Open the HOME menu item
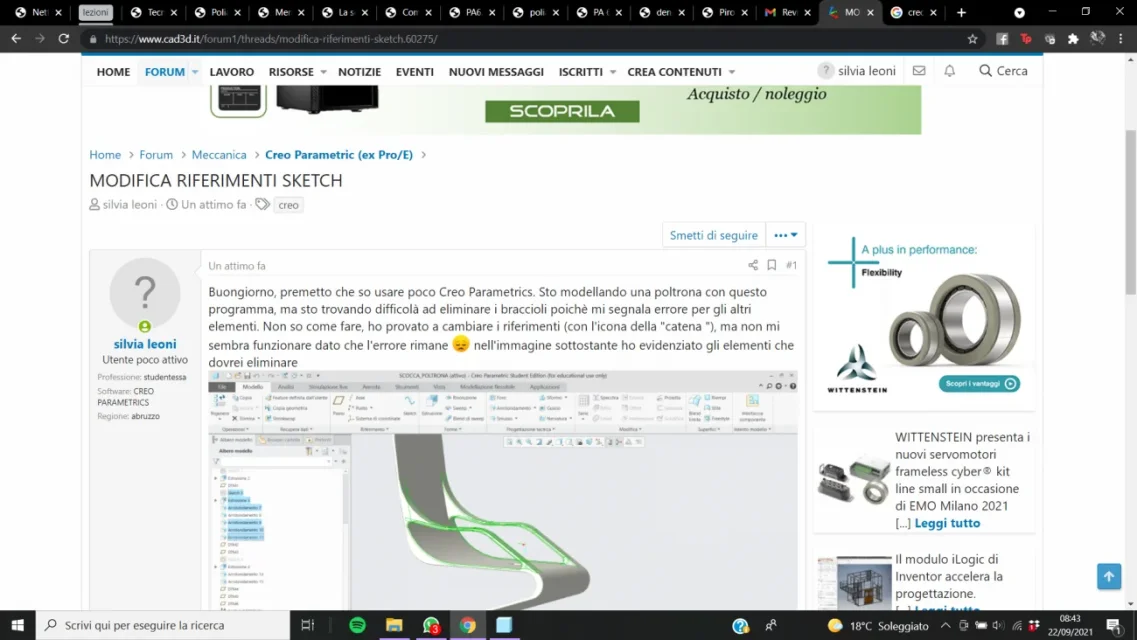The width and height of the screenshot is (1137, 640). tap(113, 72)
